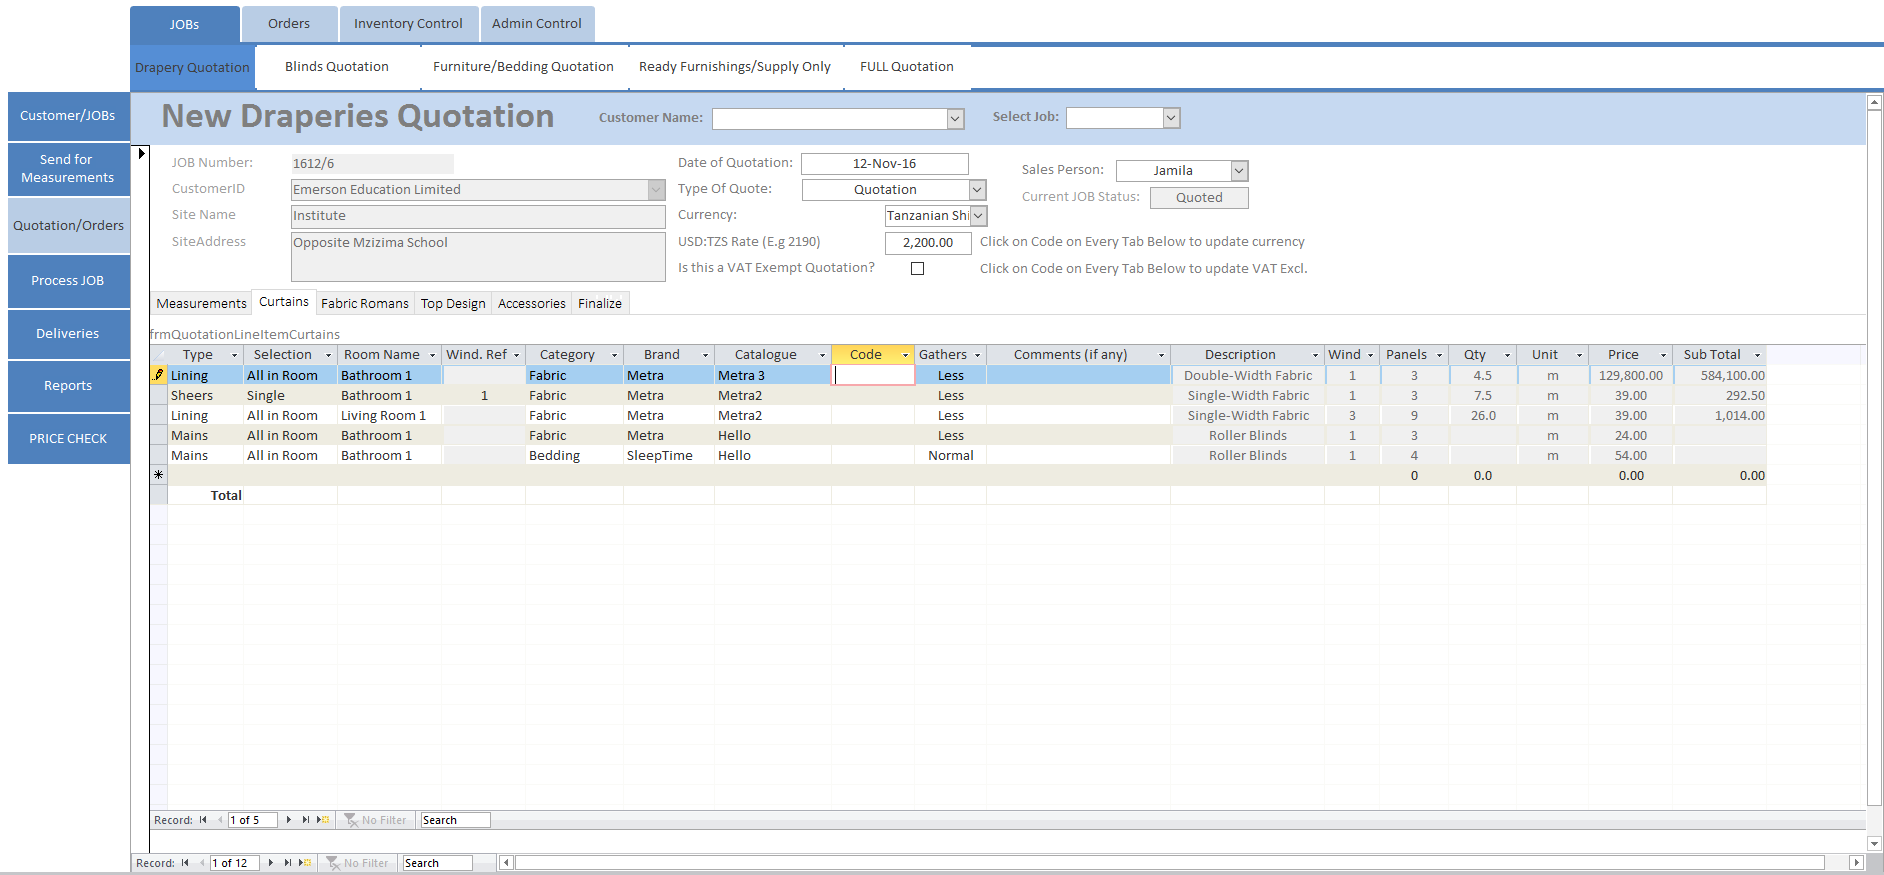
Task: Tick the VAT Exempt Quotation checkbox
Action: [917, 268]
